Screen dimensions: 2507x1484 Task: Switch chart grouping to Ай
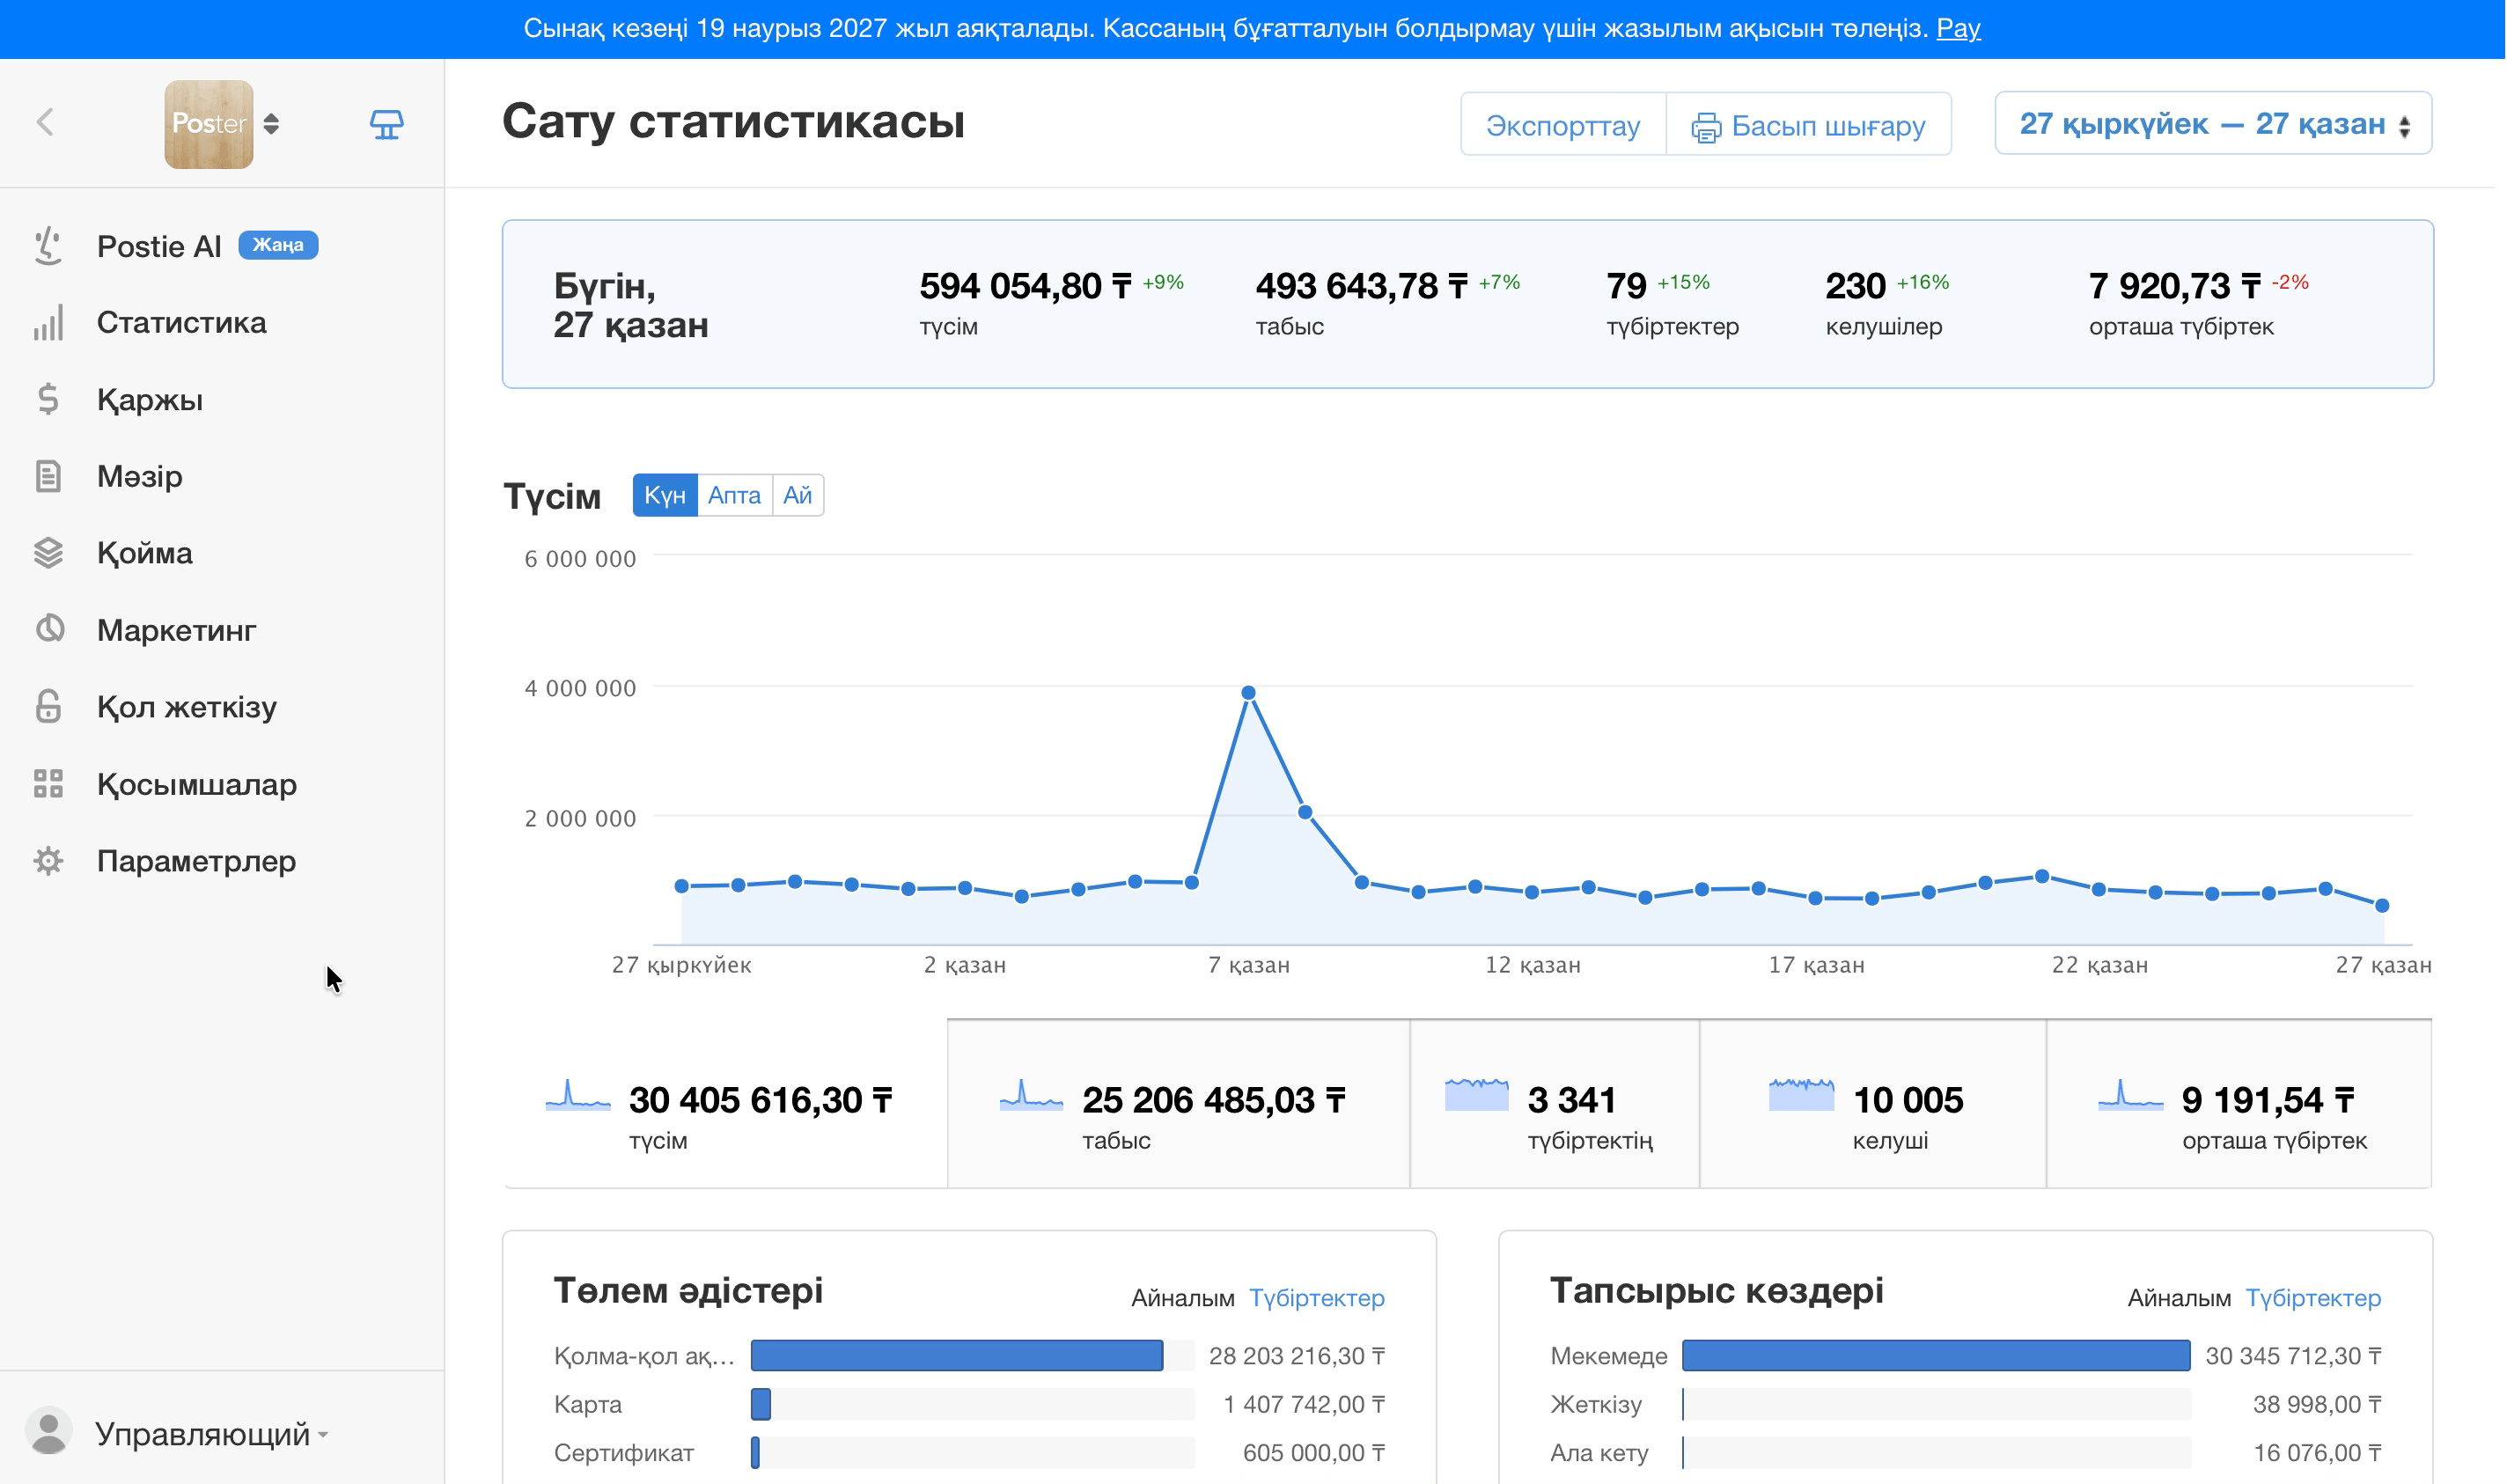797,496
